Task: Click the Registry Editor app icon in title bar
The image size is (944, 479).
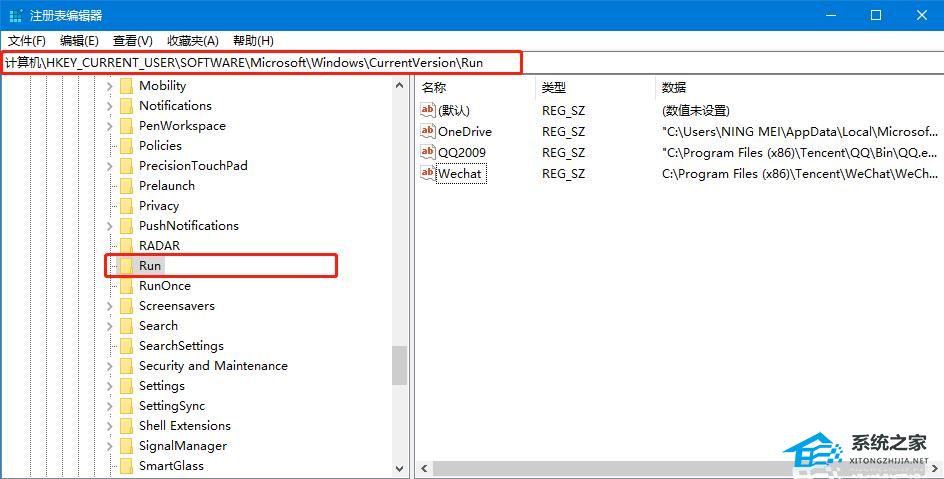Action: click(x=15, y=15)
